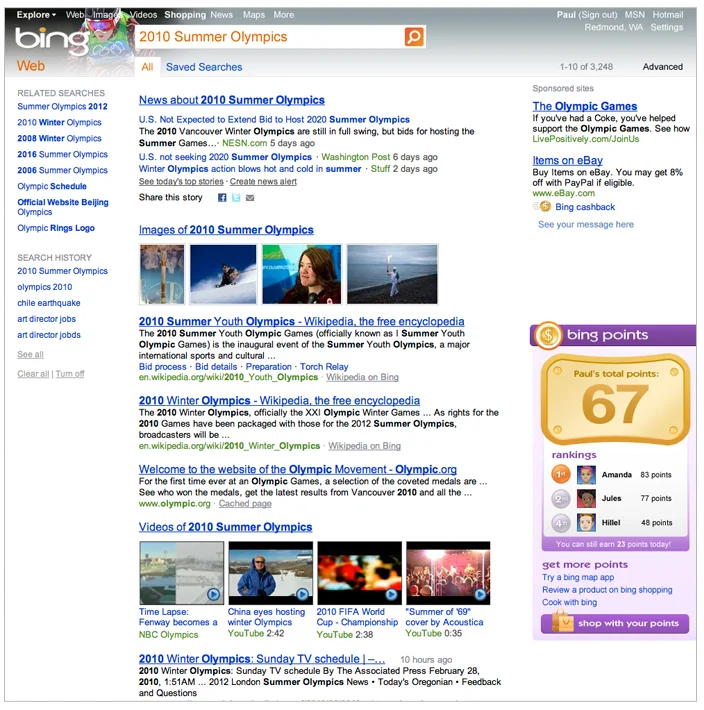The image size is (704, 710).
Task: Open Items on eBay sponsored link
Action: [567, 161]
